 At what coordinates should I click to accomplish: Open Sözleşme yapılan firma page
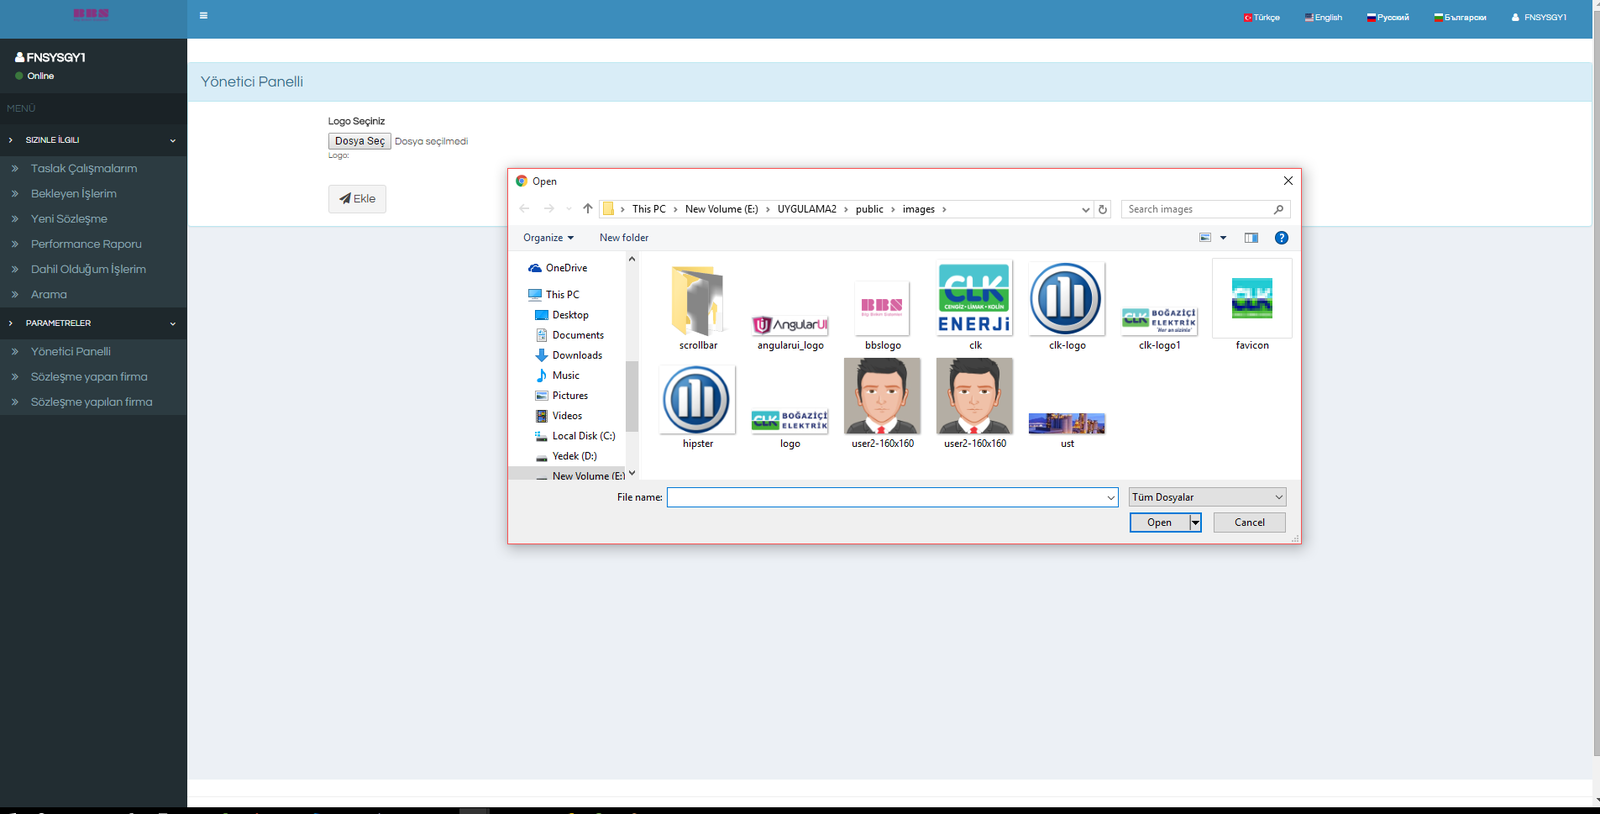(x=93, y=402)
